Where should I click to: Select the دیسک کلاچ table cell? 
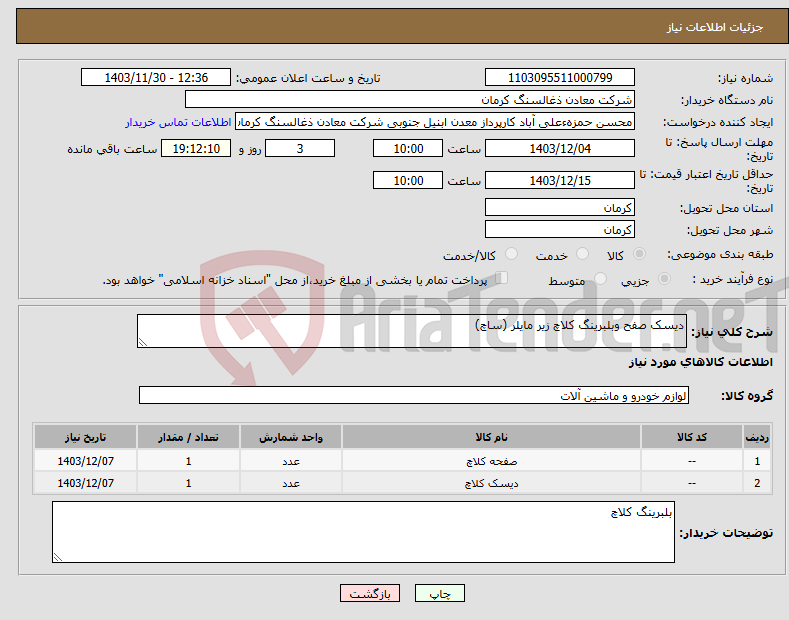pyautogui.click(x=491, y=483)
